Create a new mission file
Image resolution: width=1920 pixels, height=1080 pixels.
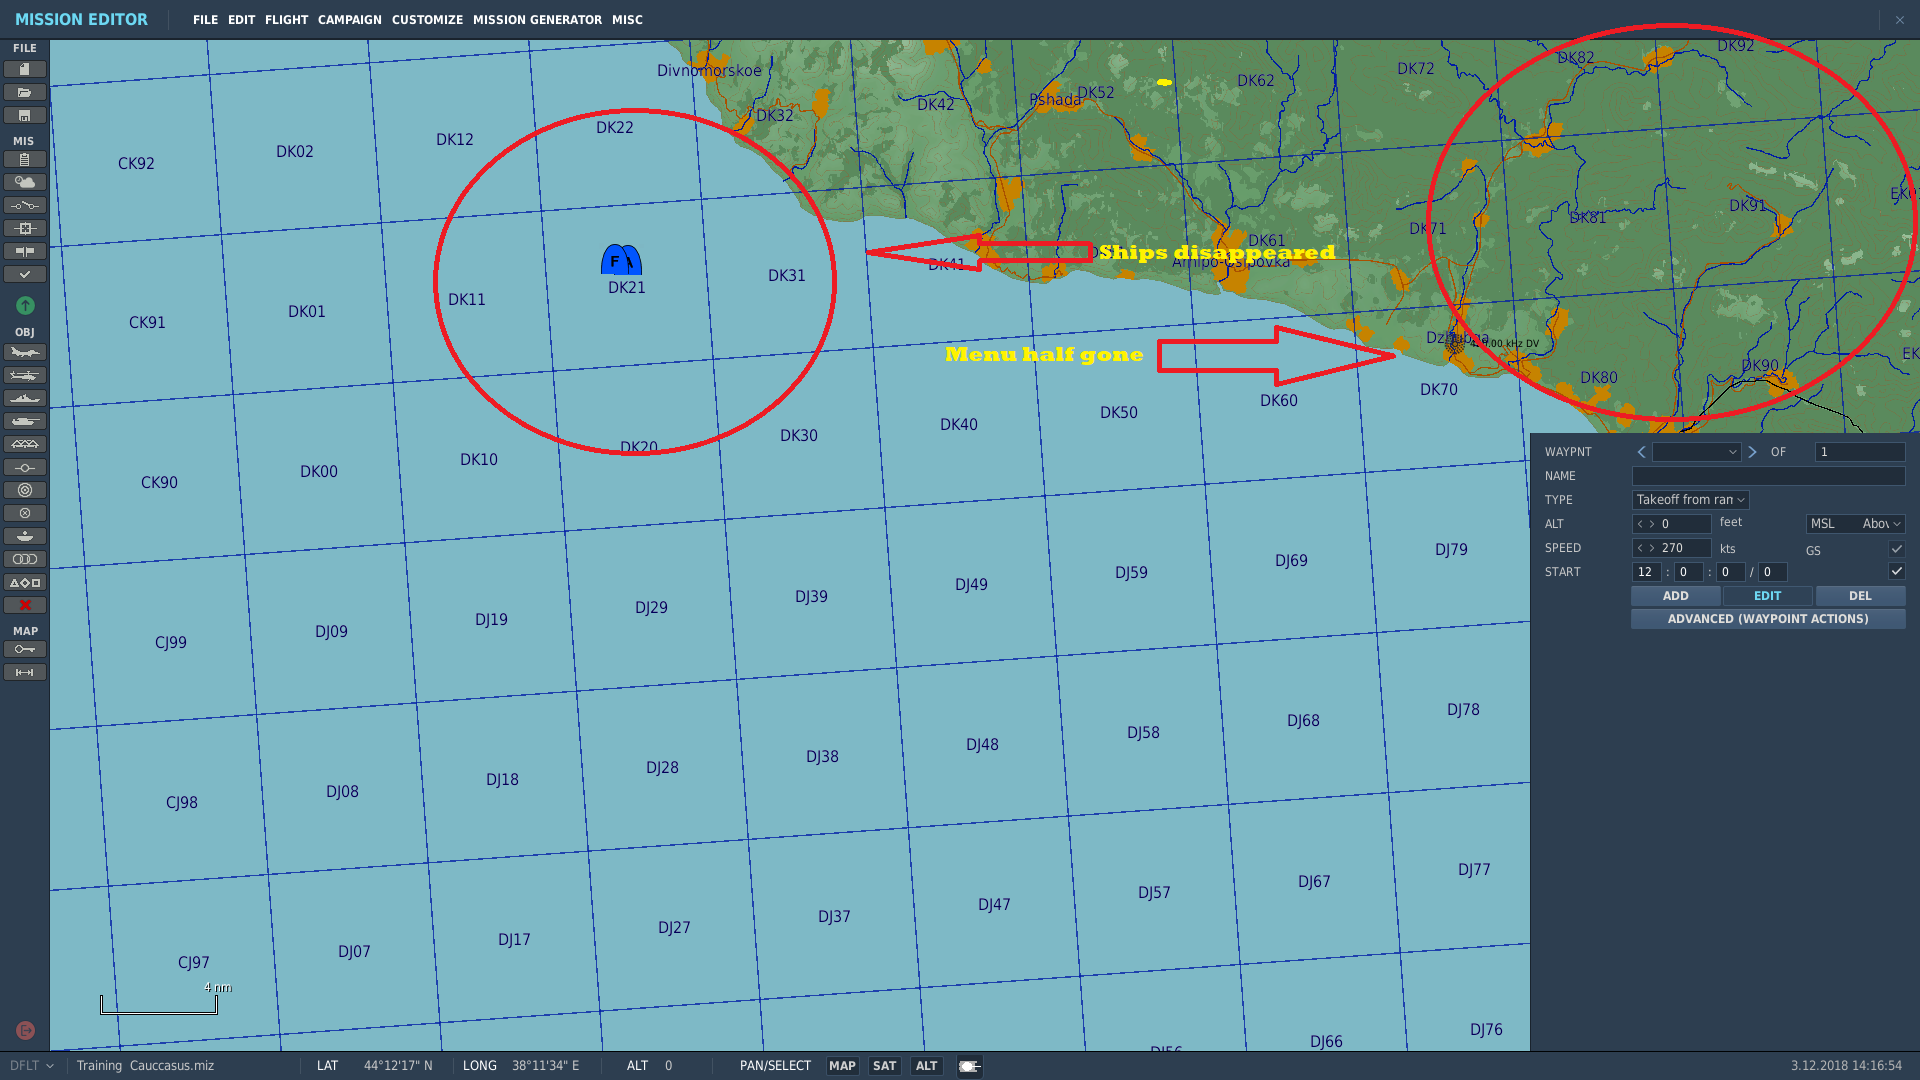point(25,69)
